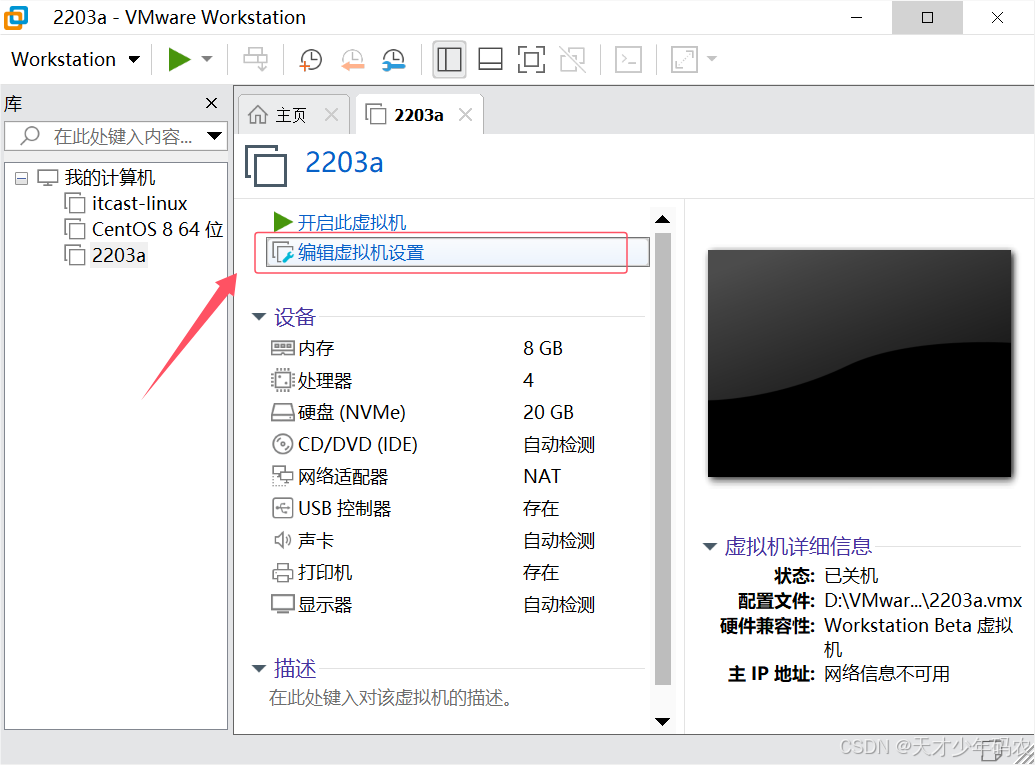The height and width of the screenshot is (765, 1035).
Task: Power on the VM using the green play icon
Action: click(177, 59)
